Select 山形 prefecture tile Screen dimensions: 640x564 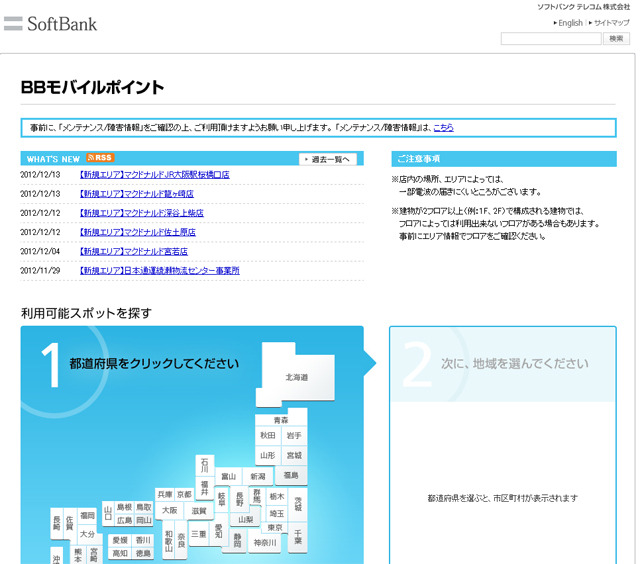(268, 455)
